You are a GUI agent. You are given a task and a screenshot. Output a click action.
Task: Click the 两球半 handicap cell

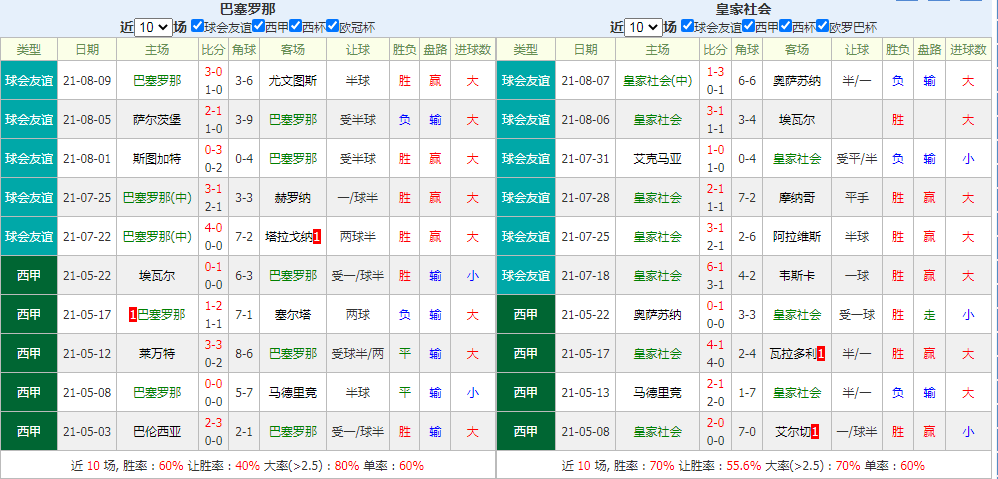pos(358,237)
